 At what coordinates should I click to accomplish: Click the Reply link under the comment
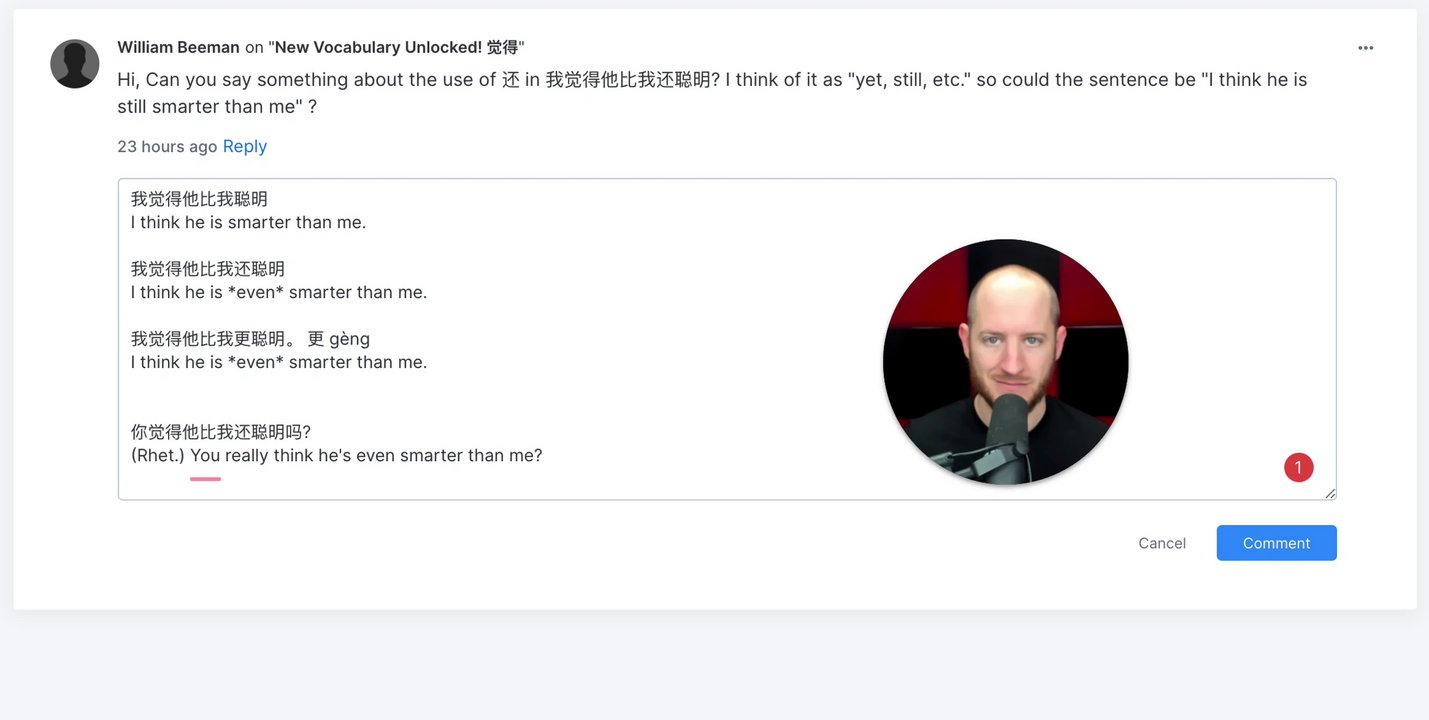click(245, 146)
